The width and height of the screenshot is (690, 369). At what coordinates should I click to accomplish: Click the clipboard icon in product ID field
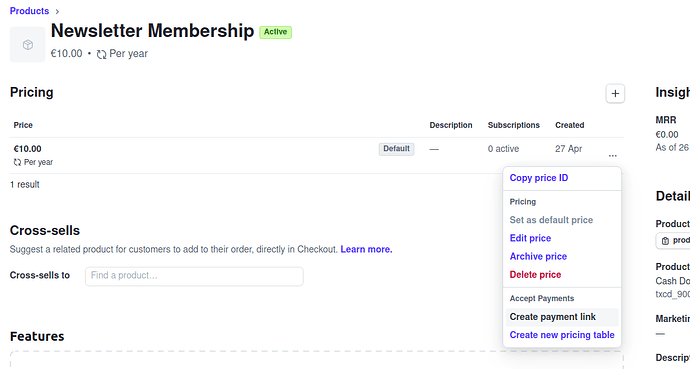tap(665, 241)
